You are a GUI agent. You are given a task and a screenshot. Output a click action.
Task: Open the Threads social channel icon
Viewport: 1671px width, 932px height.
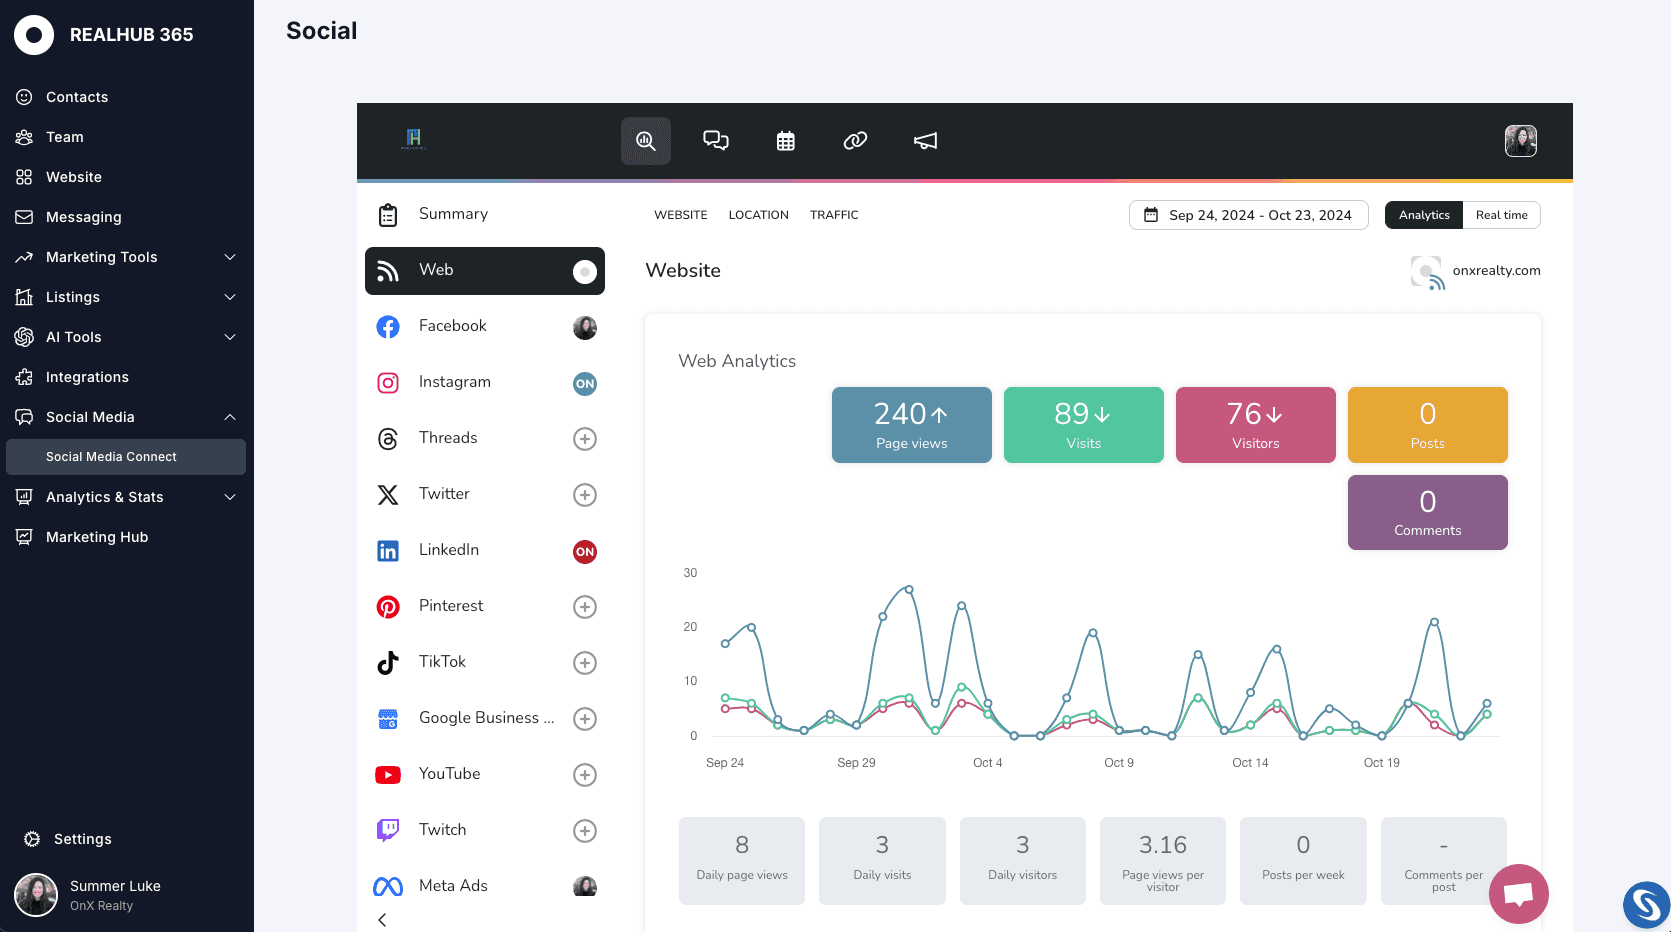(387, 438)
